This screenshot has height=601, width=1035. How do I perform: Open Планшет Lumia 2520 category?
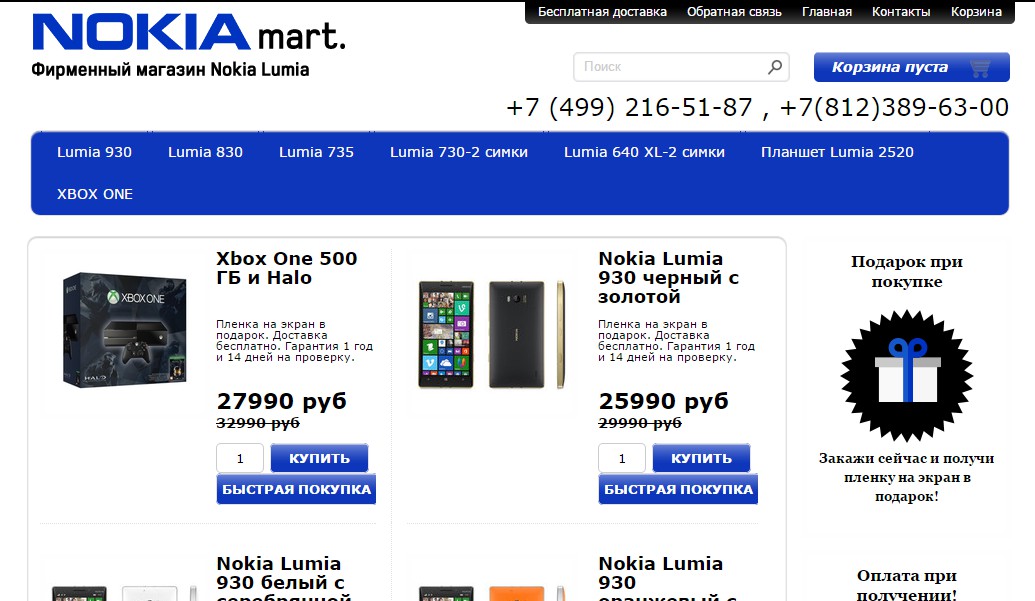[837, 152]
